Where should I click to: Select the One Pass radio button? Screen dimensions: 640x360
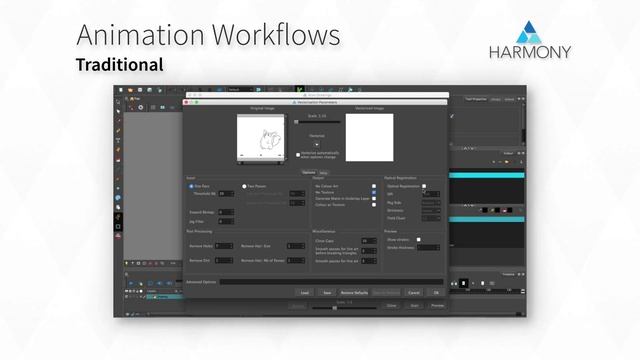pyautogui.click(x=191, y=186)
